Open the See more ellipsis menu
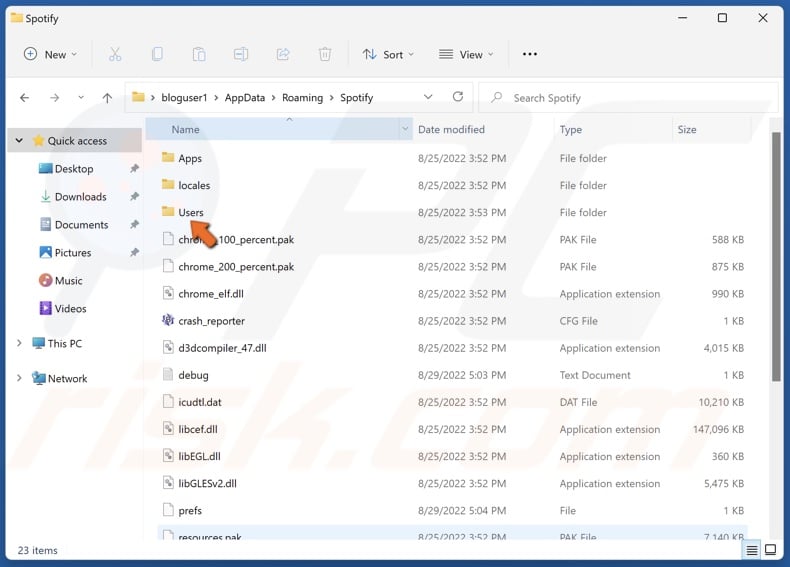The width and height of the screenshot is (790, 567). tap(530, 54)
